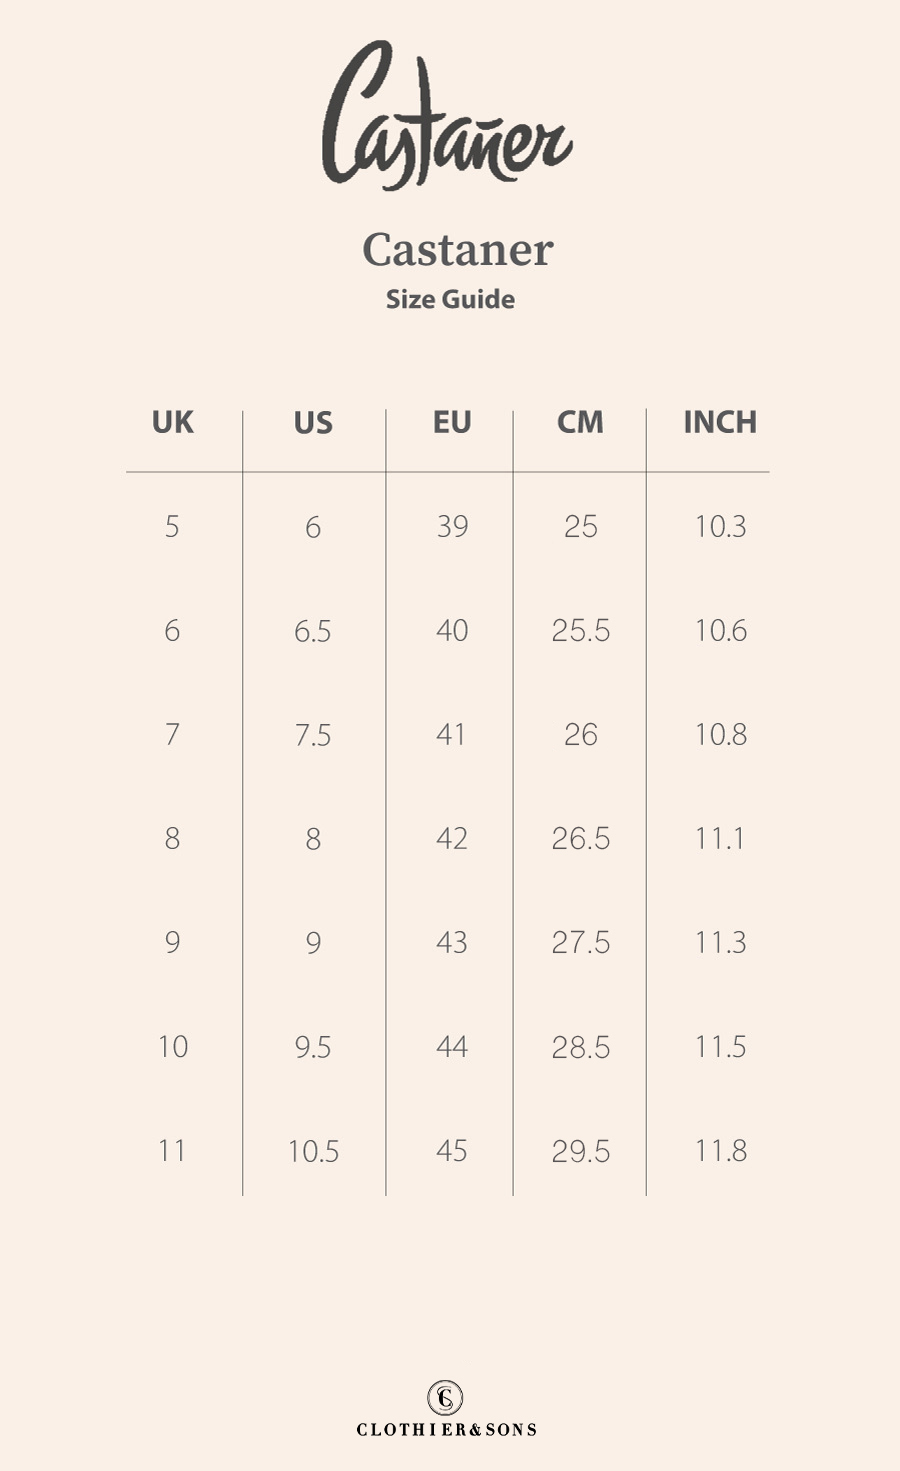Click the Clothier & Sons monogram icon
The image size is (900, 1471).
point(445,1397)
